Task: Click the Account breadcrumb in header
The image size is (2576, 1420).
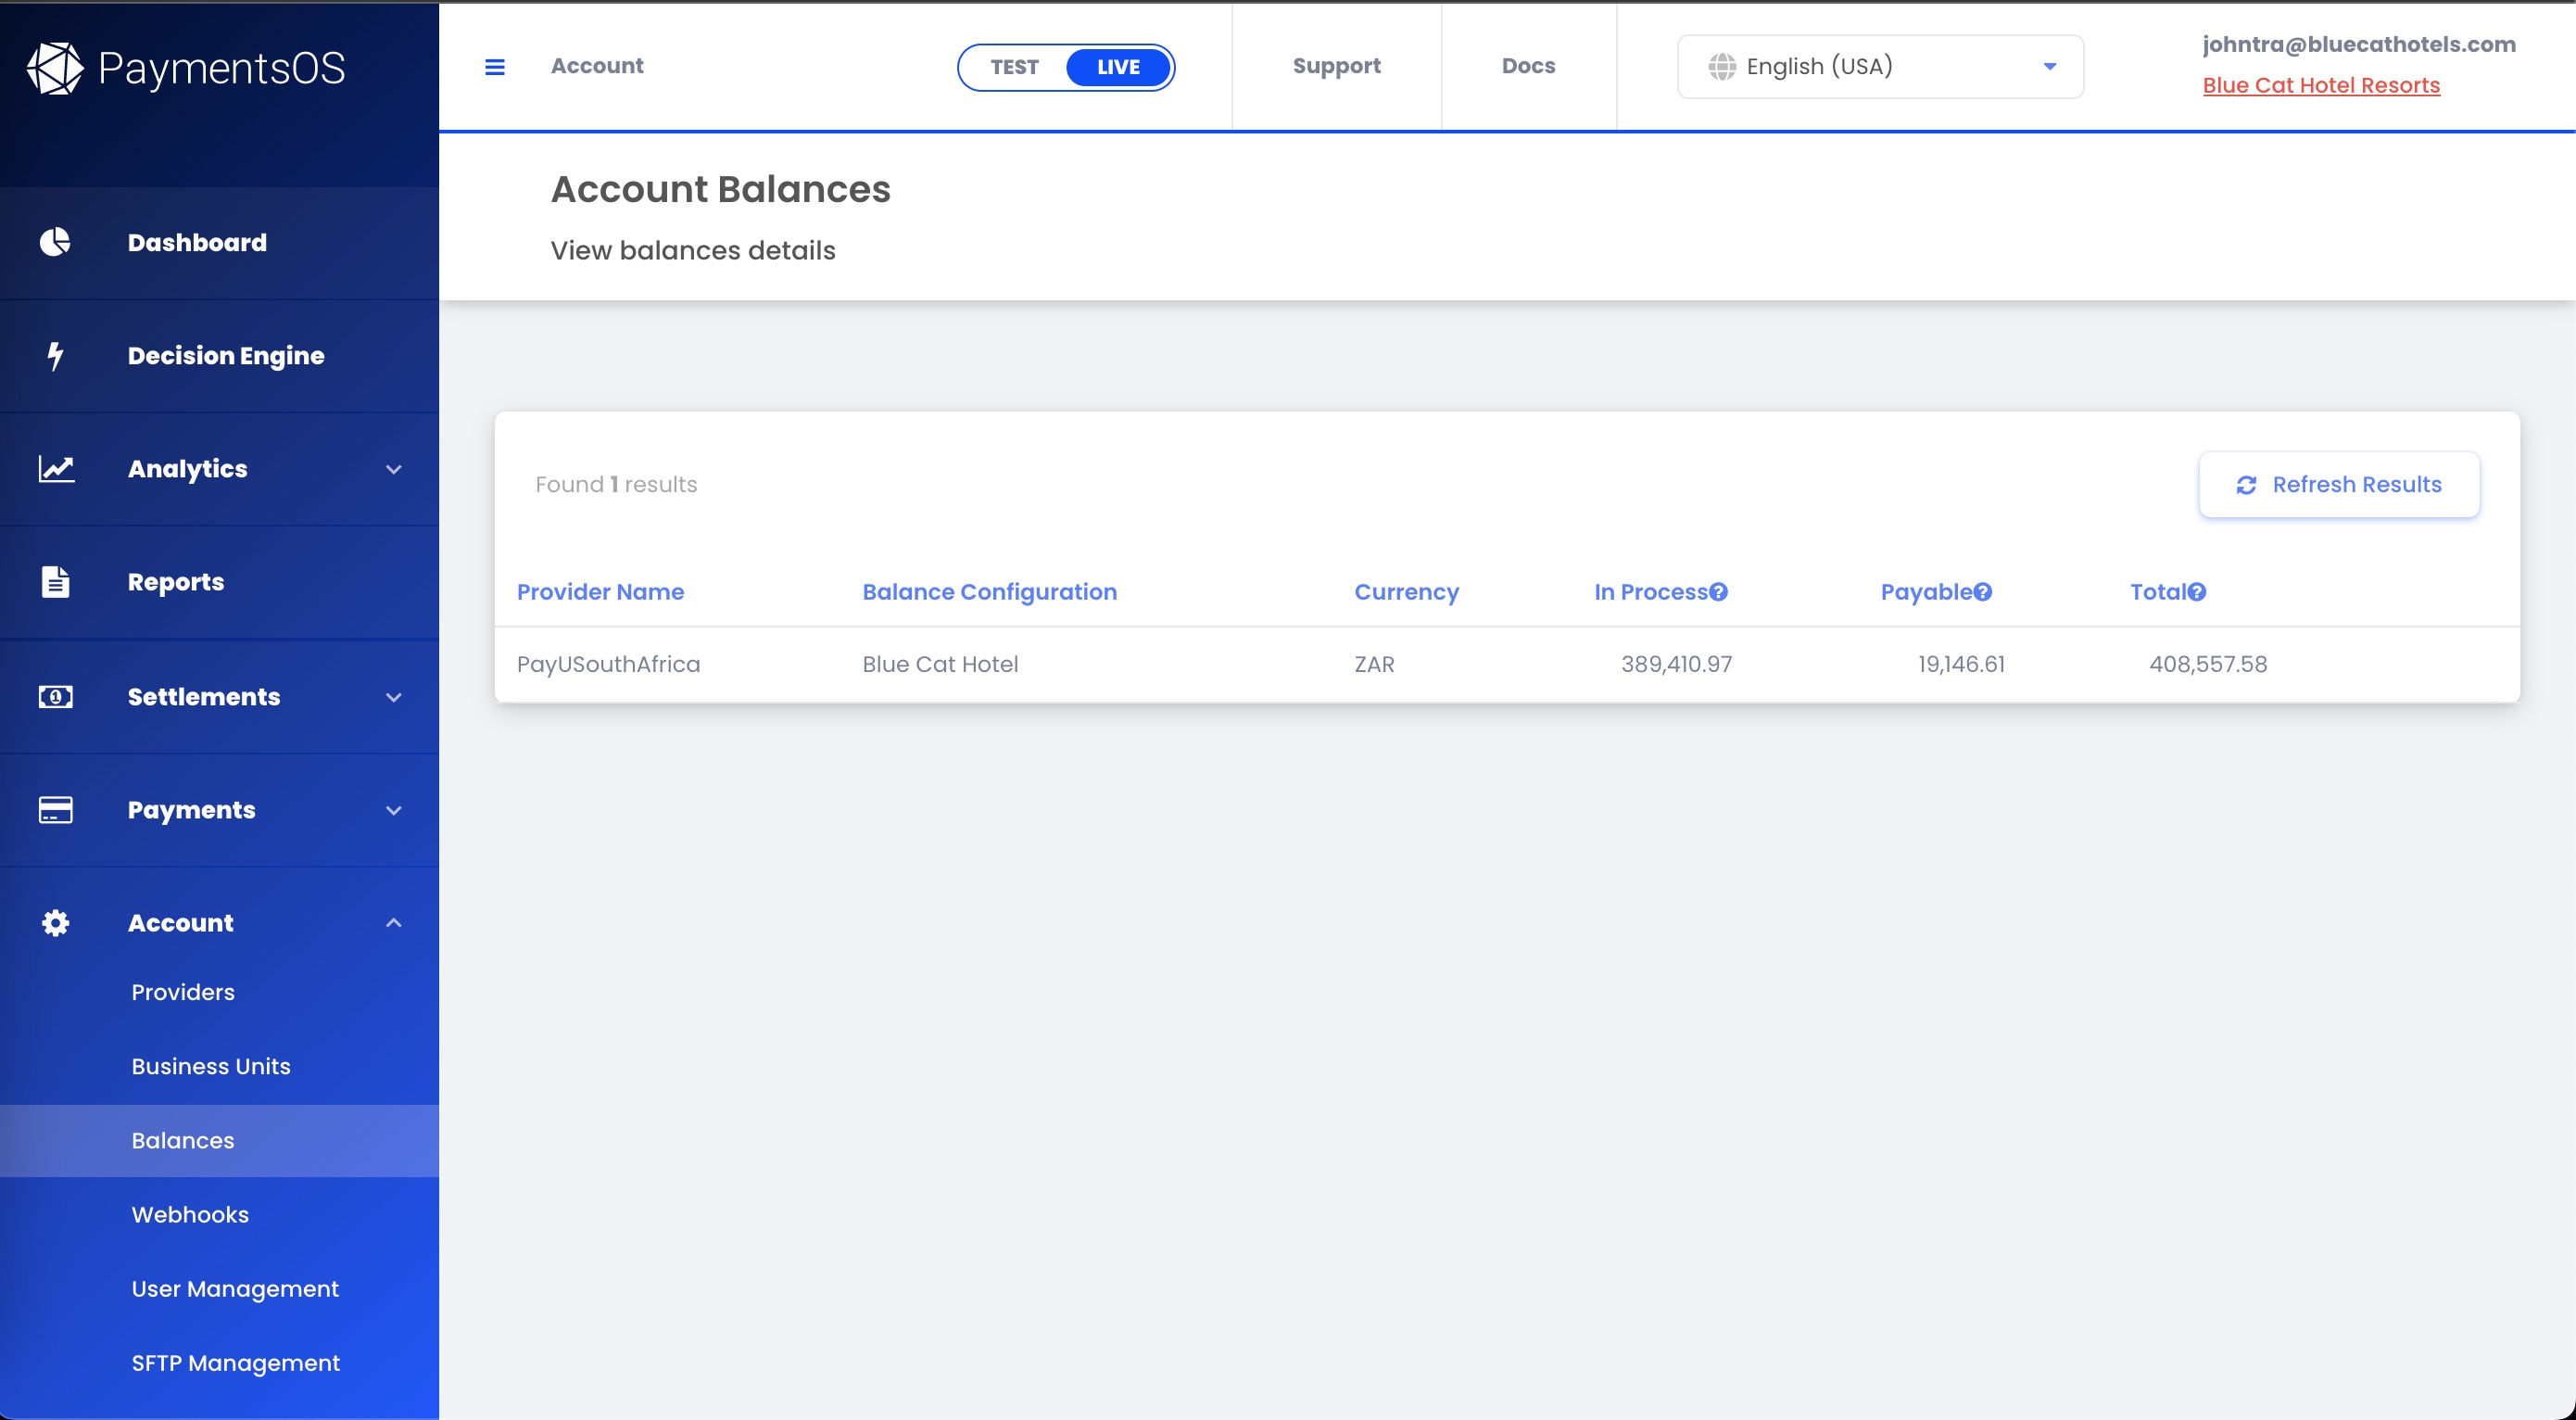Action: point(597,66)
